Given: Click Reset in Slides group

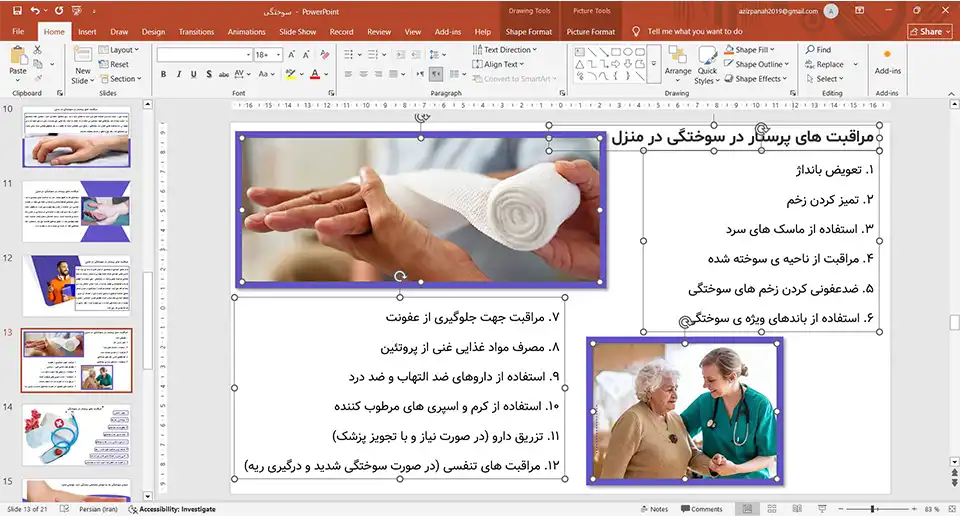Looking at the screenshot, I should pyautogui.click(x=114, y=64).
